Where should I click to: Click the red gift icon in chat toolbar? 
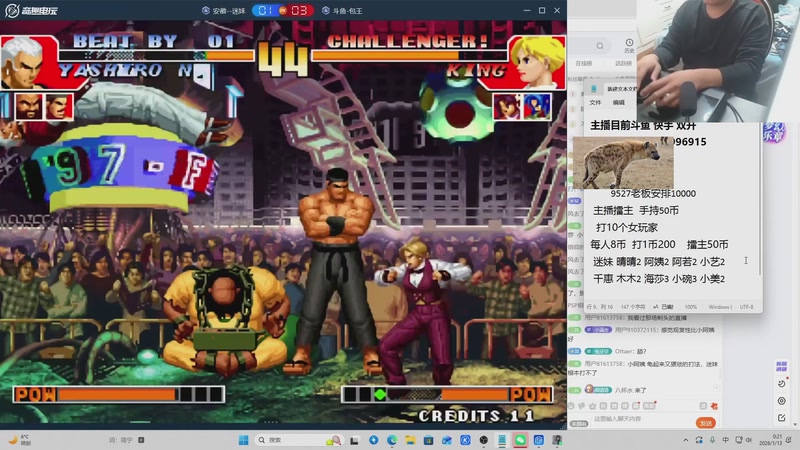pos(714,406)
